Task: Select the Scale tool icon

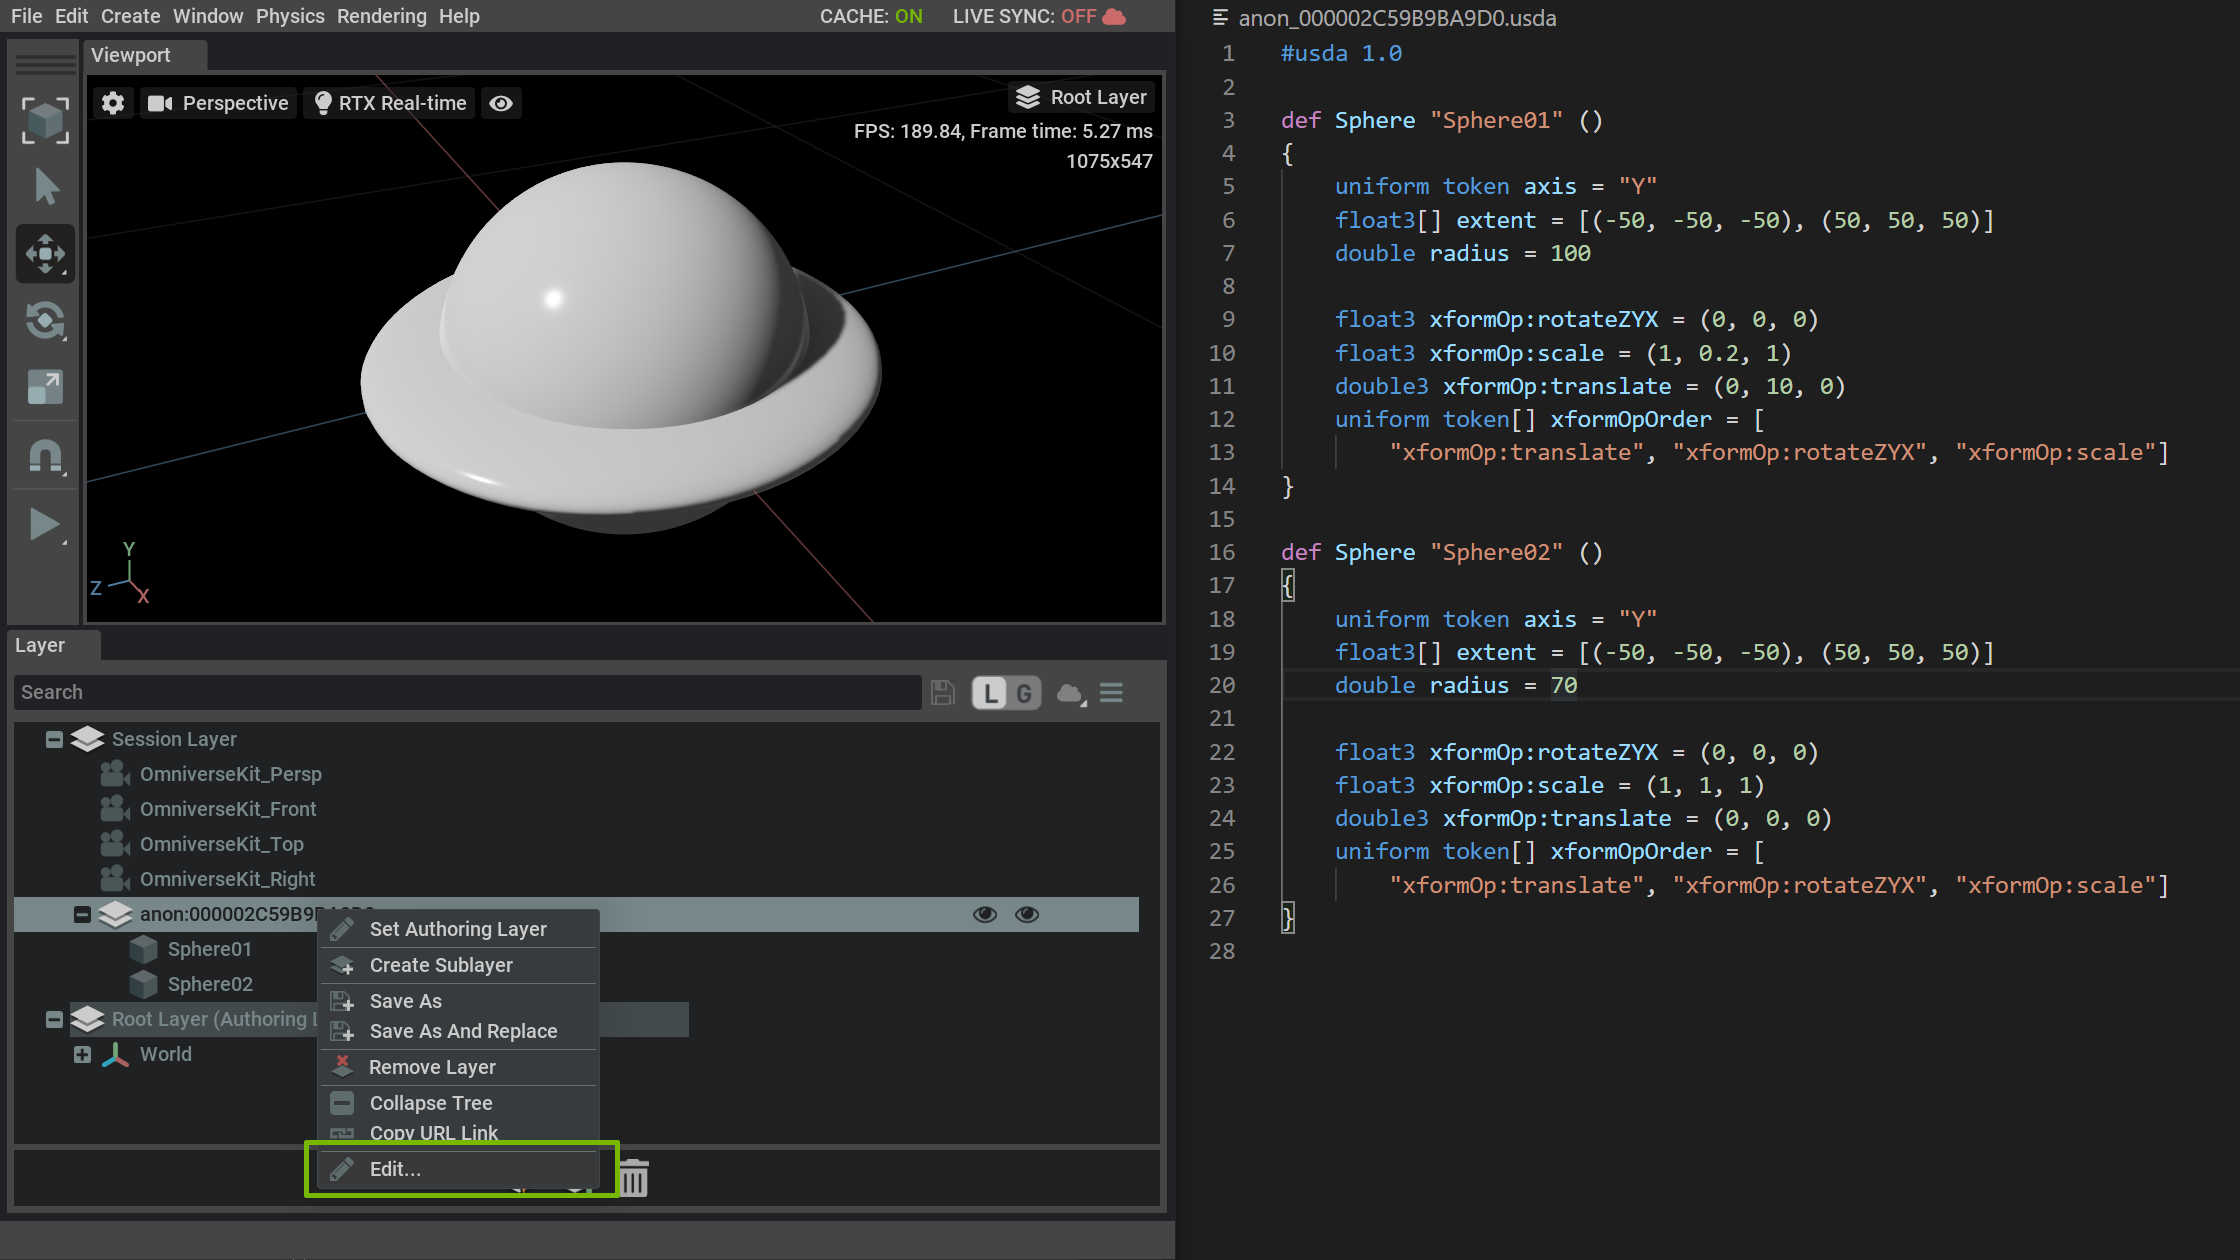Action: 45,387
